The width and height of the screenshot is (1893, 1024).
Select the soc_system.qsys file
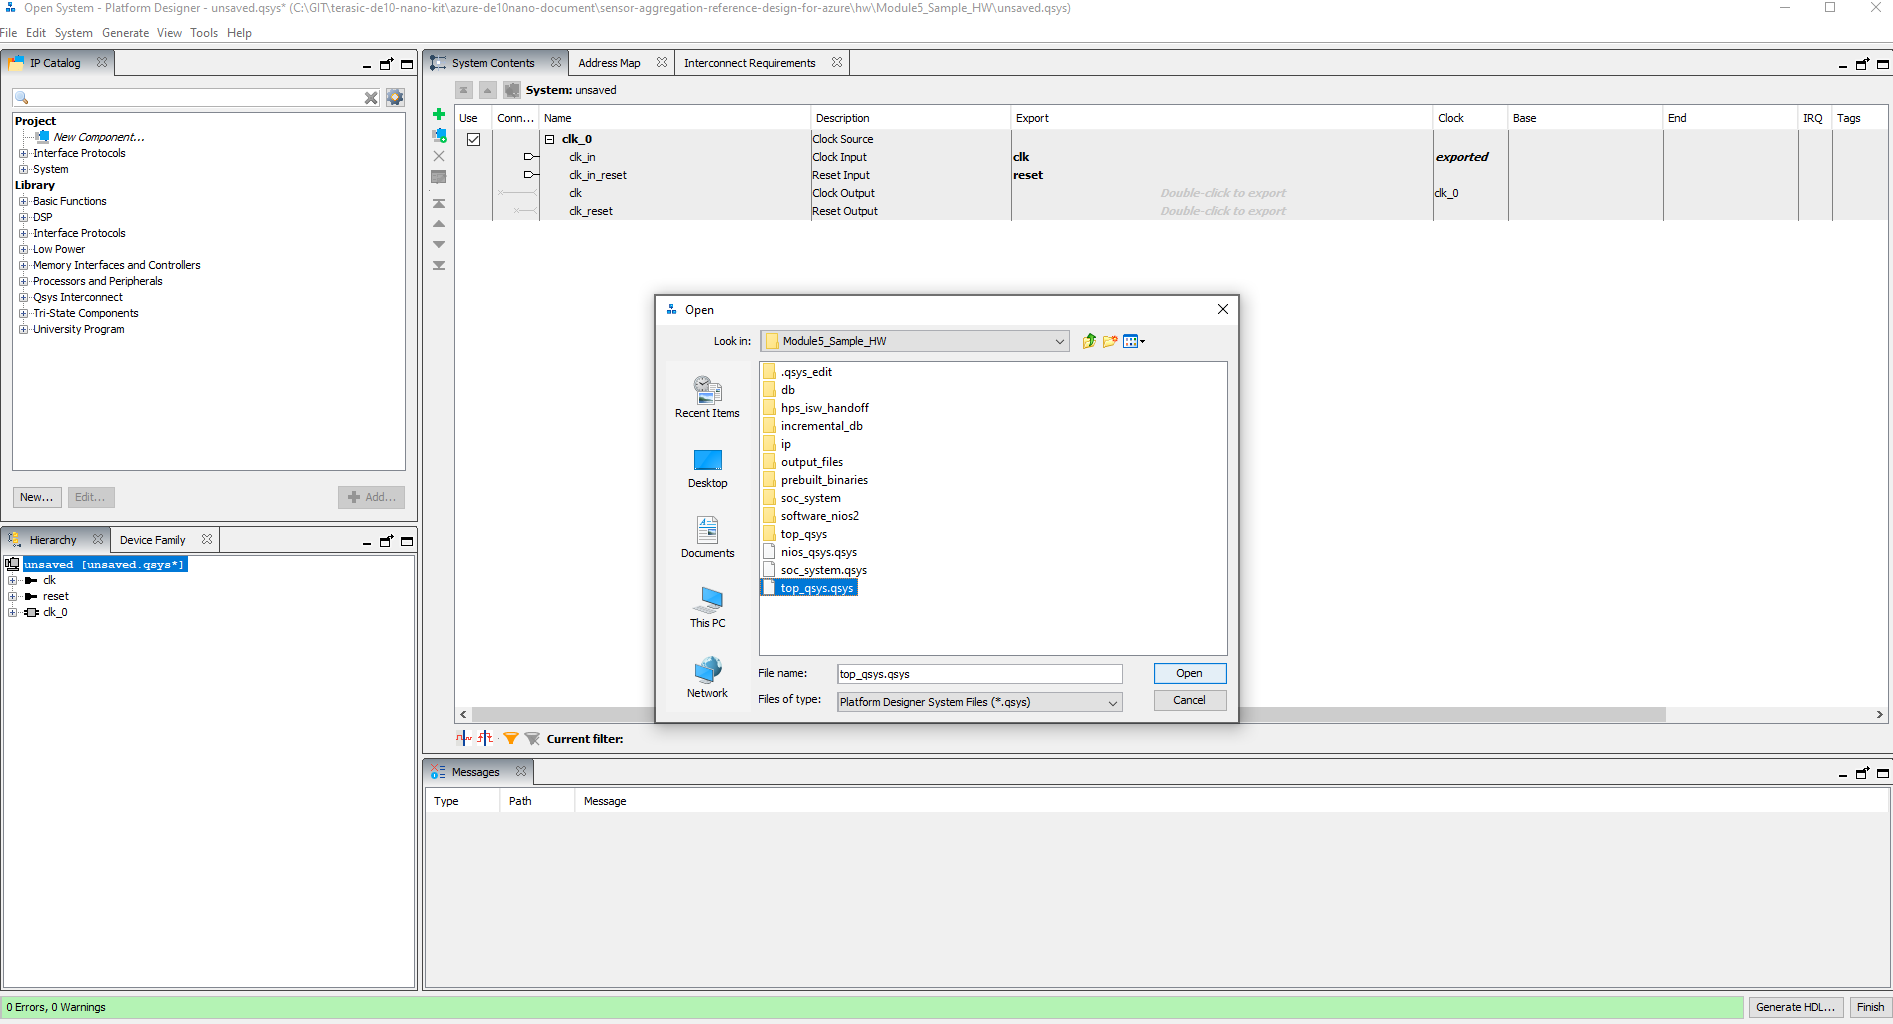point(823,570)
